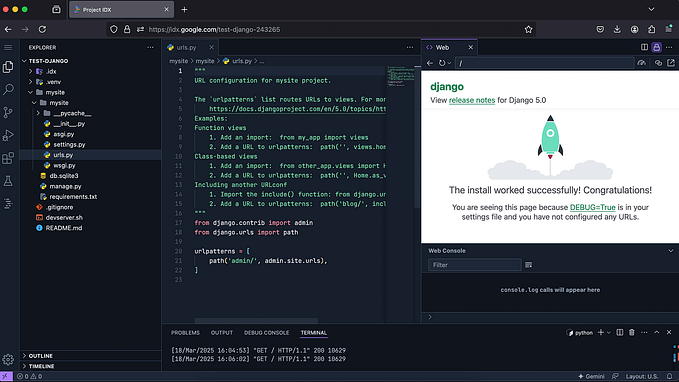Click the Web Console Filter field

[x=475, y=265]
